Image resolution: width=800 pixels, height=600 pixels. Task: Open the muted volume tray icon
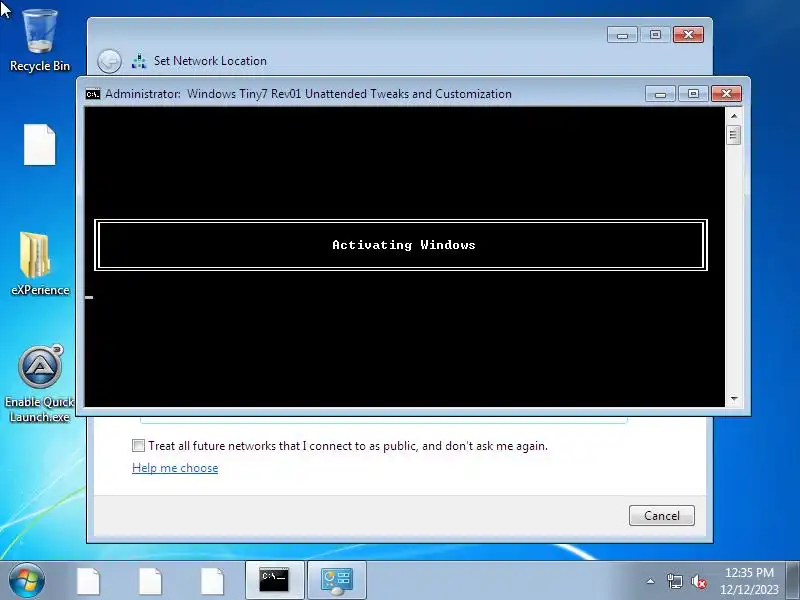pyautogui.click(x=698, y=581)
